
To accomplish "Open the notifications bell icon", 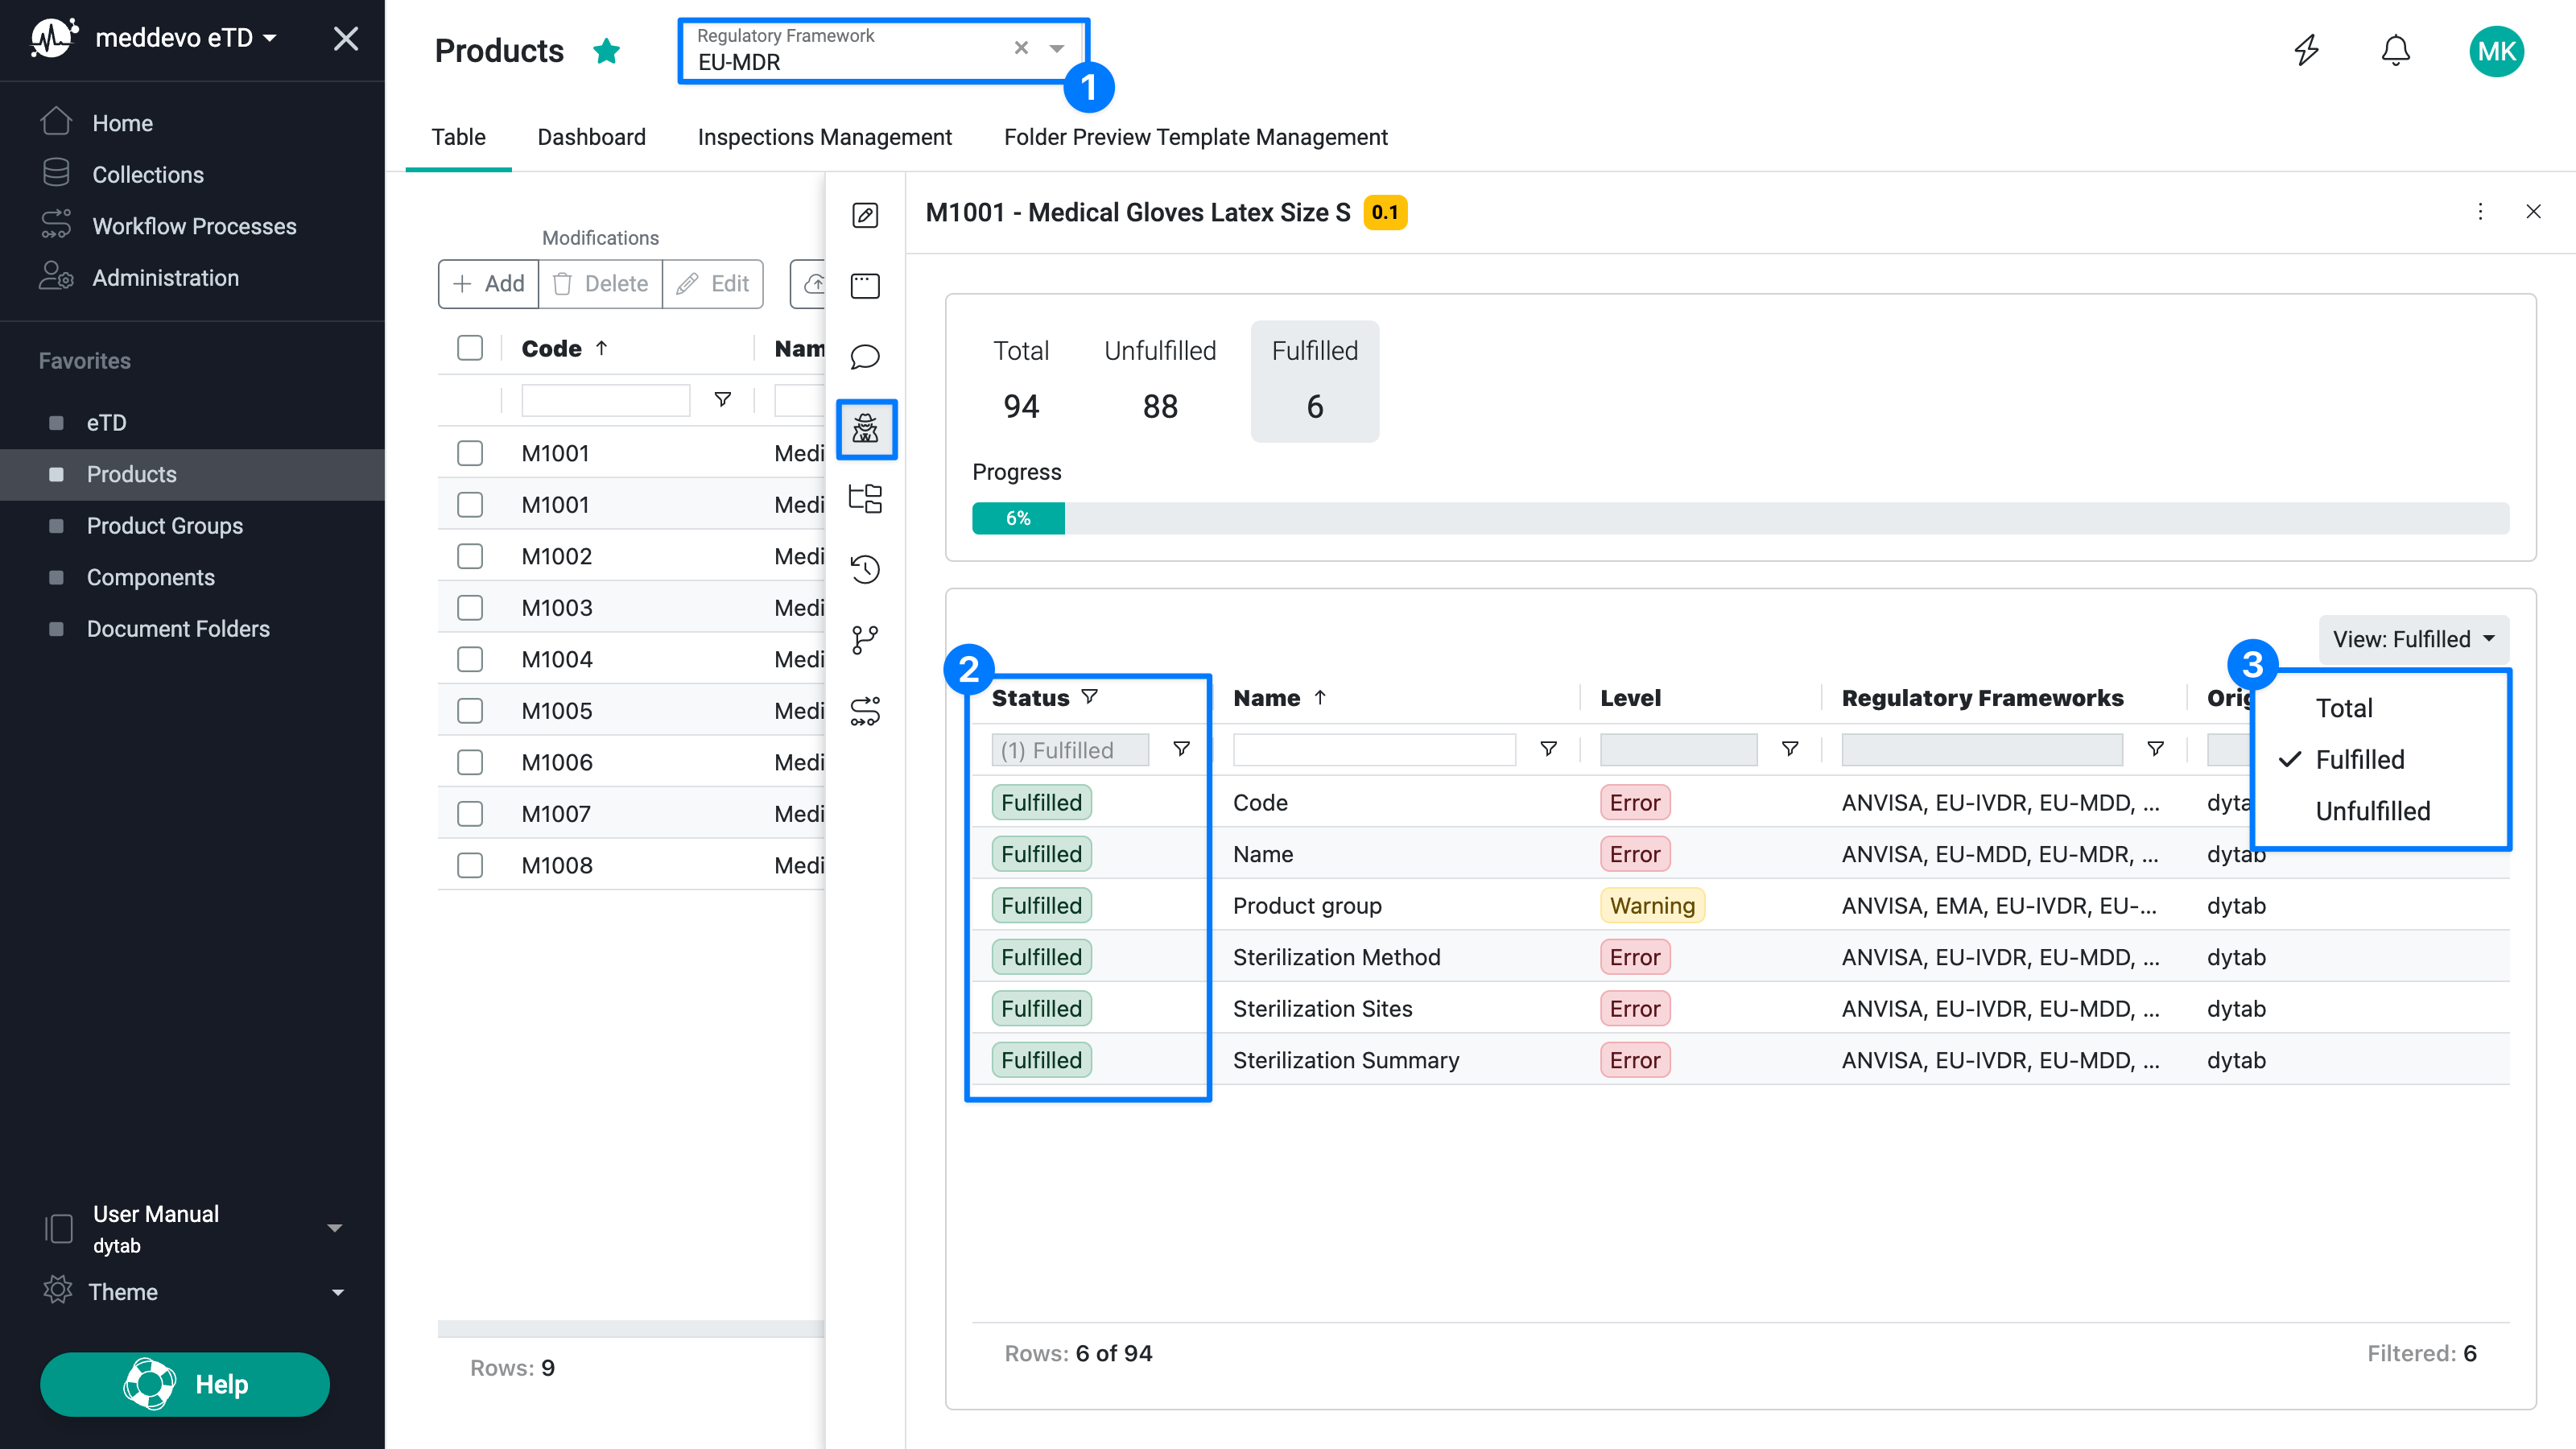I will [2396, 50].
